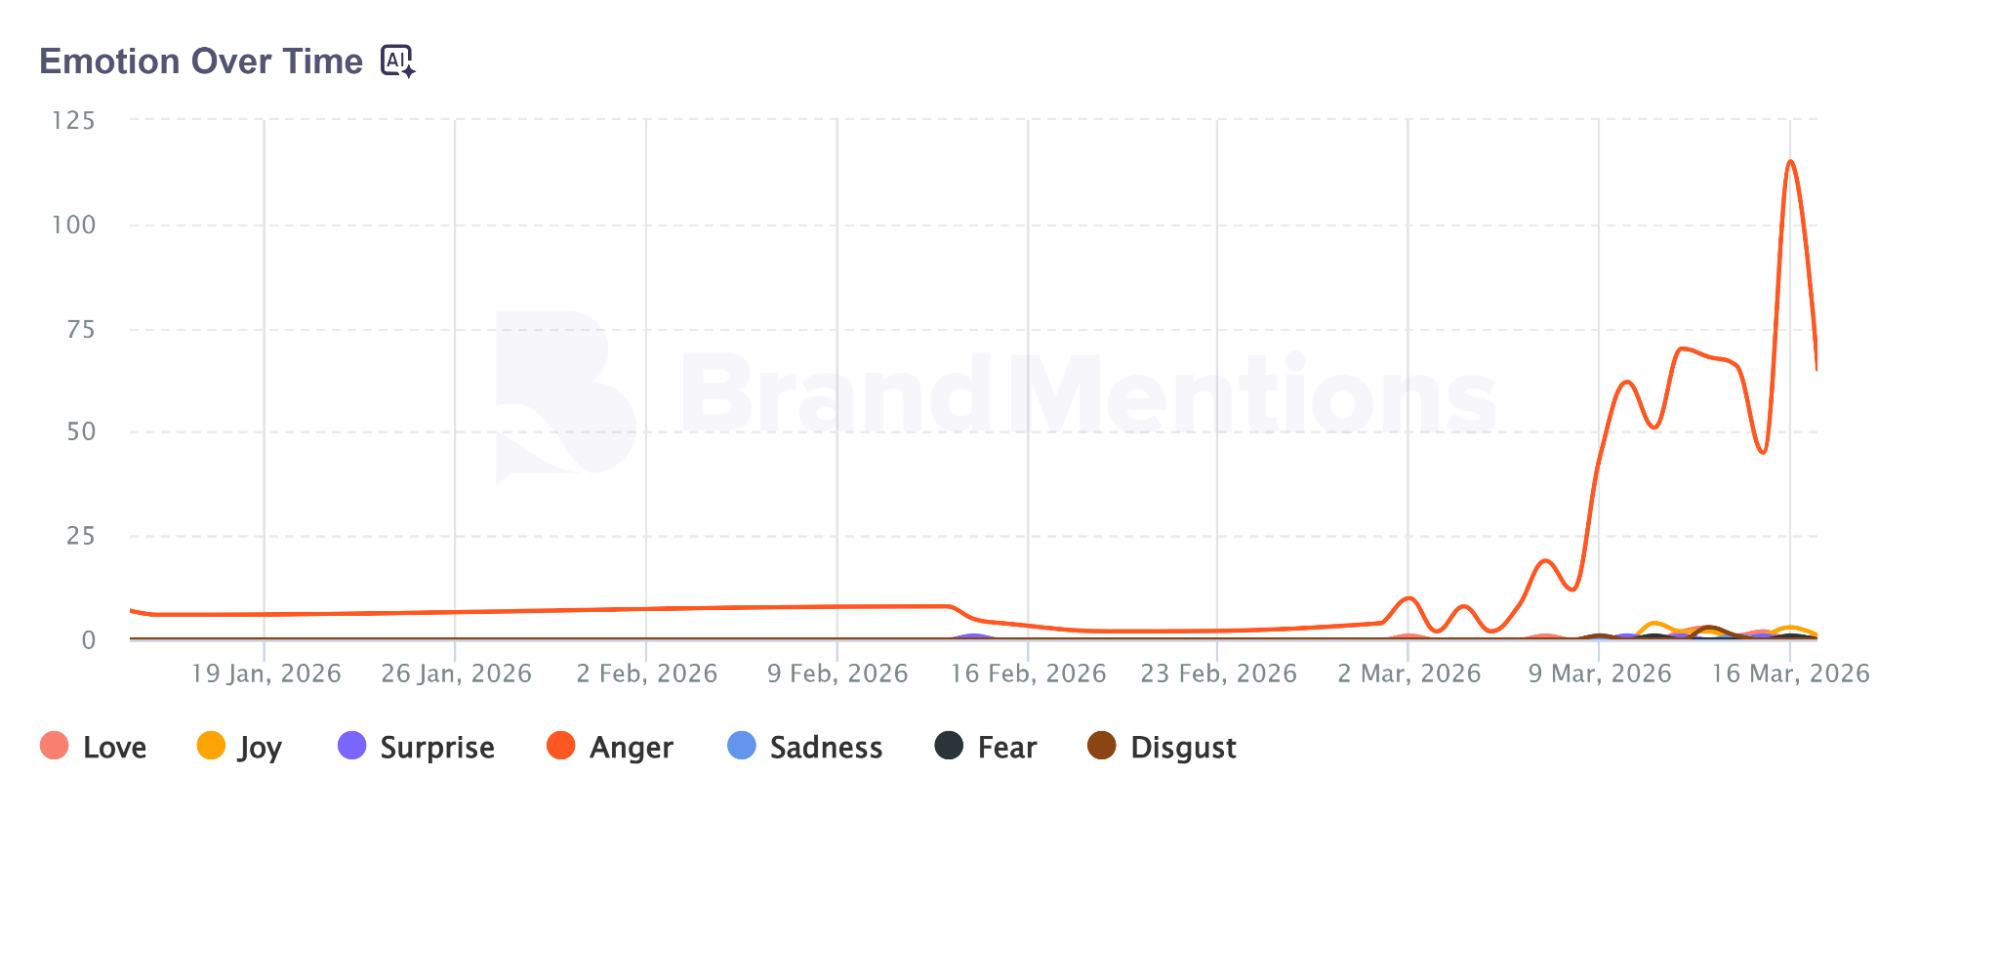1999x953 pixels.
Task: Click the Love salmon color dot
Action: coord(54,745)
